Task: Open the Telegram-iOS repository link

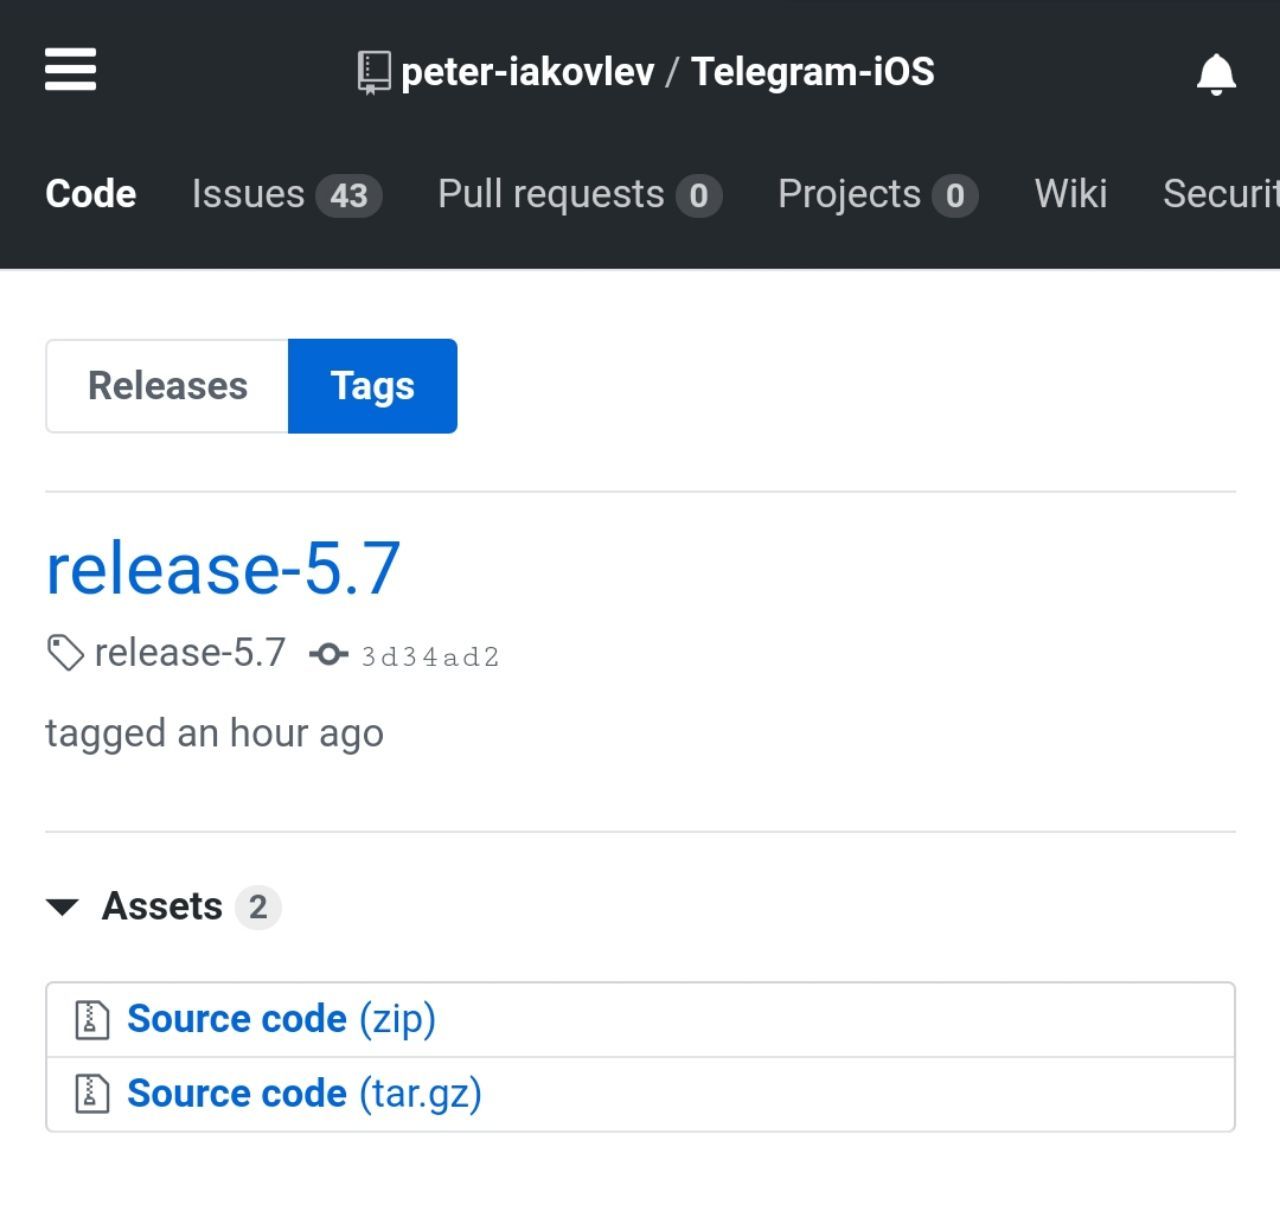Action: 813,72
